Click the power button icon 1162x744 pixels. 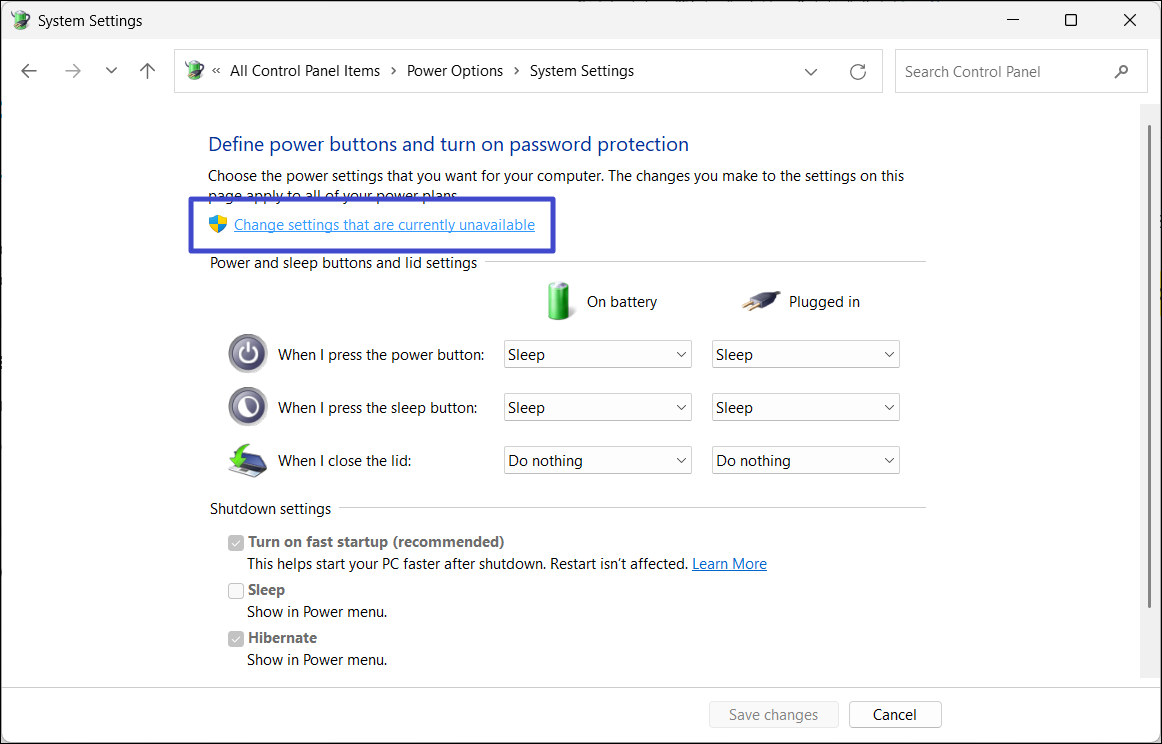click(248, 354)
